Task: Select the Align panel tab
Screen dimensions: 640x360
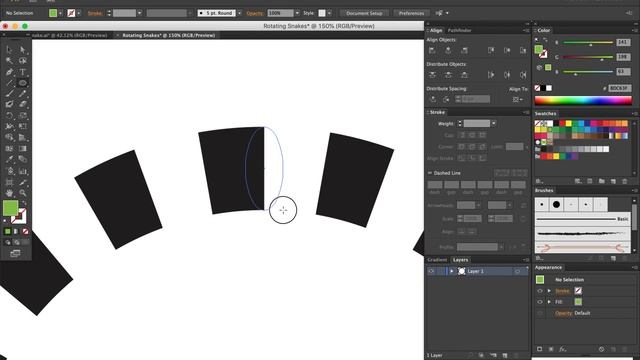Action: coord(436,30)
